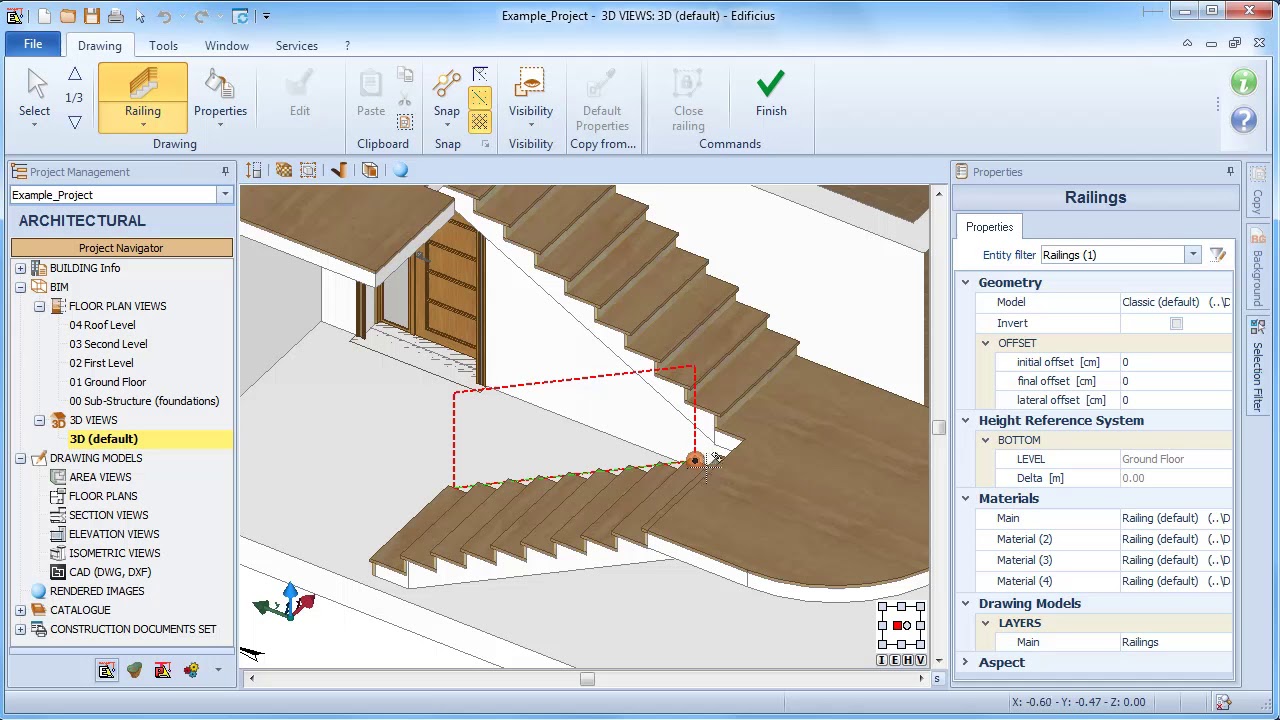Click the blue question mark help icon
This screenshot has width=1280, height=720.
pos(1244,120)
